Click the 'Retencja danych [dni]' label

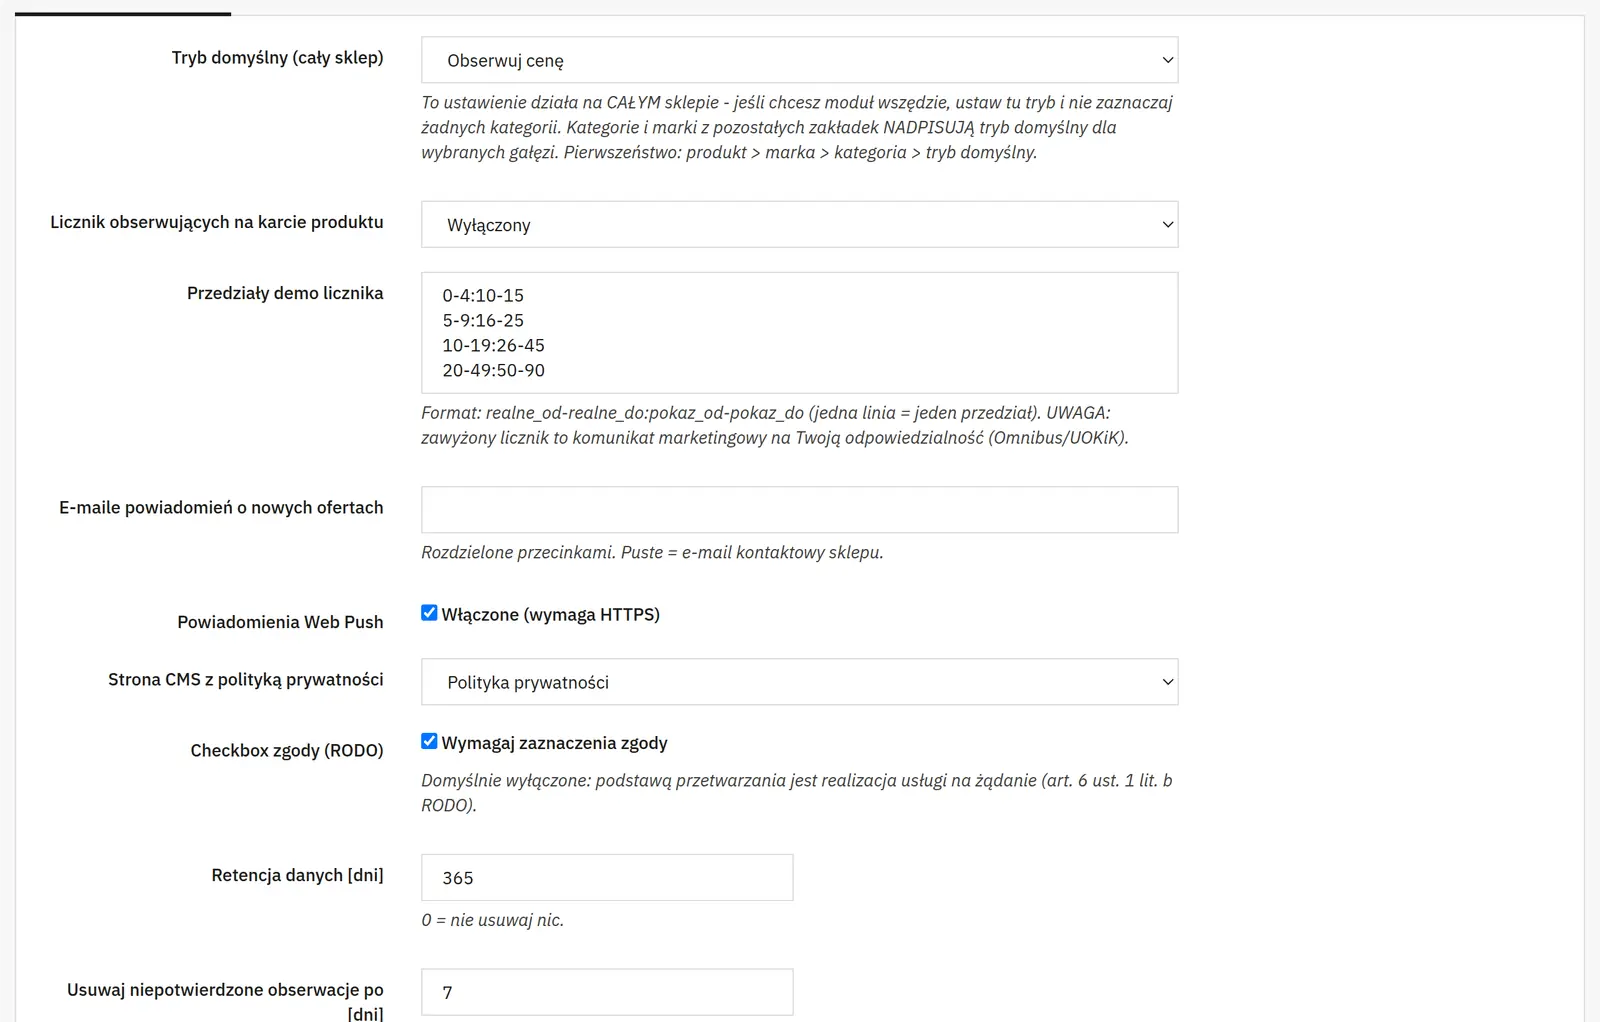[297, 875]
